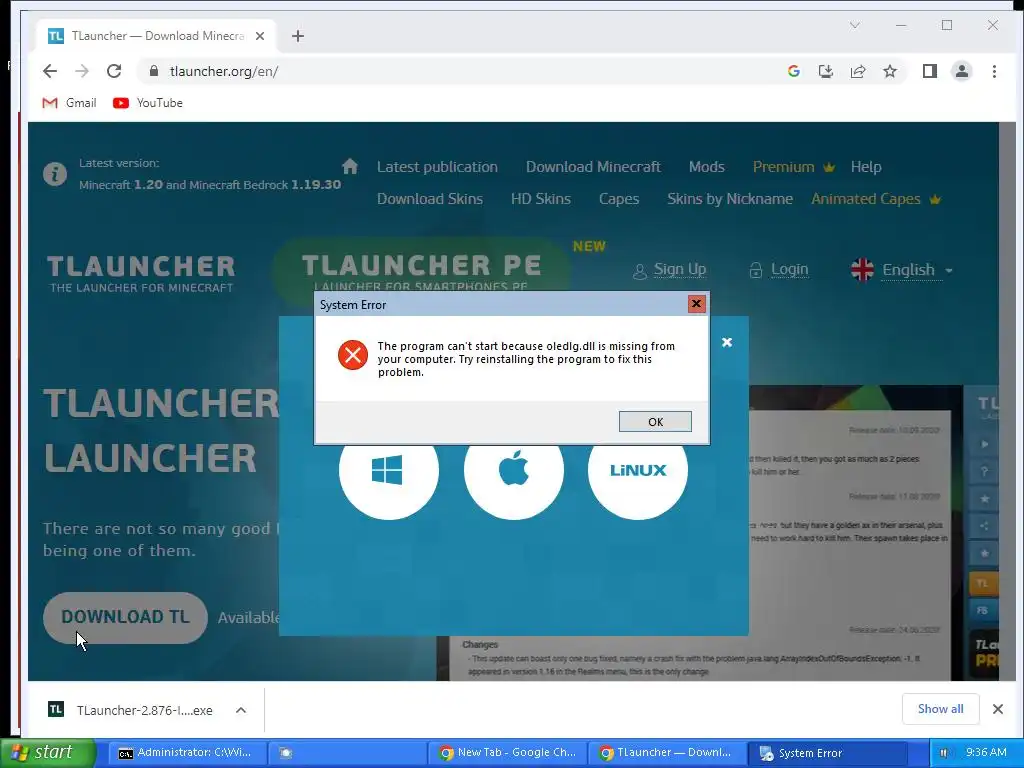Open the Mods menu item
Viewport: 1024px width, 768px height.
707,167
